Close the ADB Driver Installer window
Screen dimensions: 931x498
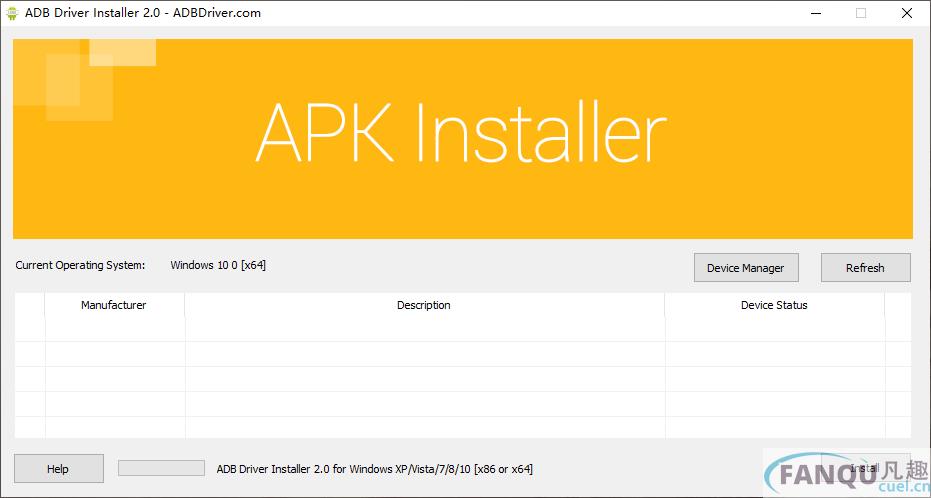pyautogui.click(x=907, y=13)
